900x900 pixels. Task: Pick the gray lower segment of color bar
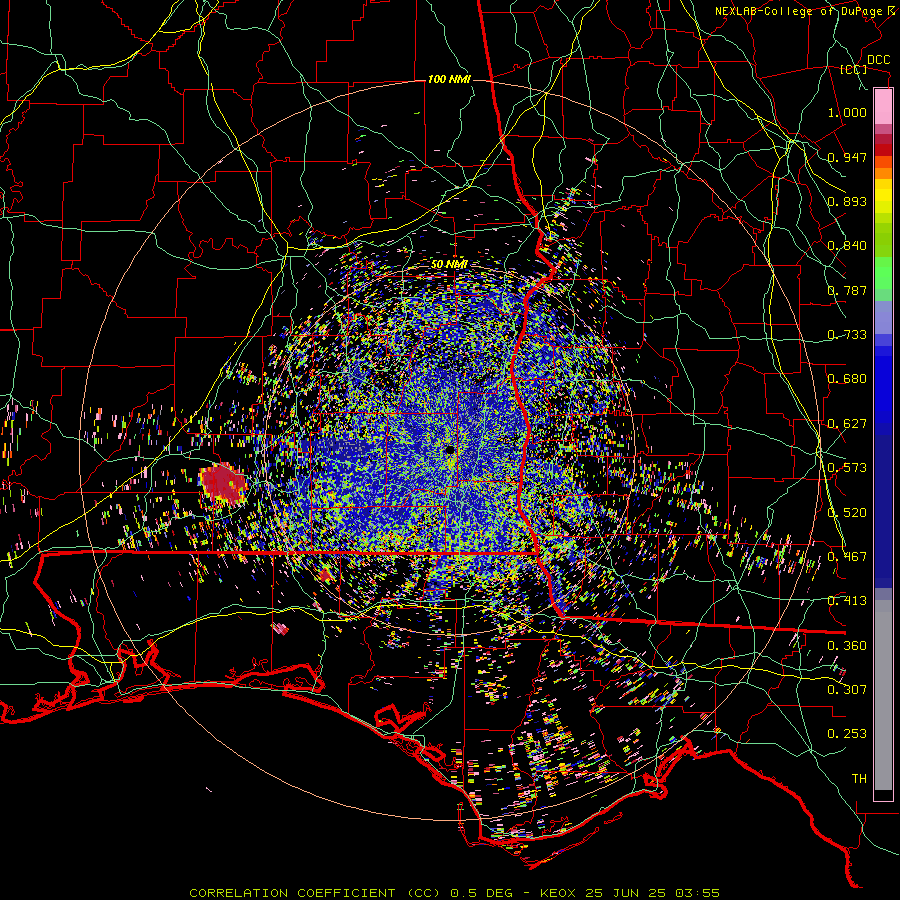click(883, 695)
